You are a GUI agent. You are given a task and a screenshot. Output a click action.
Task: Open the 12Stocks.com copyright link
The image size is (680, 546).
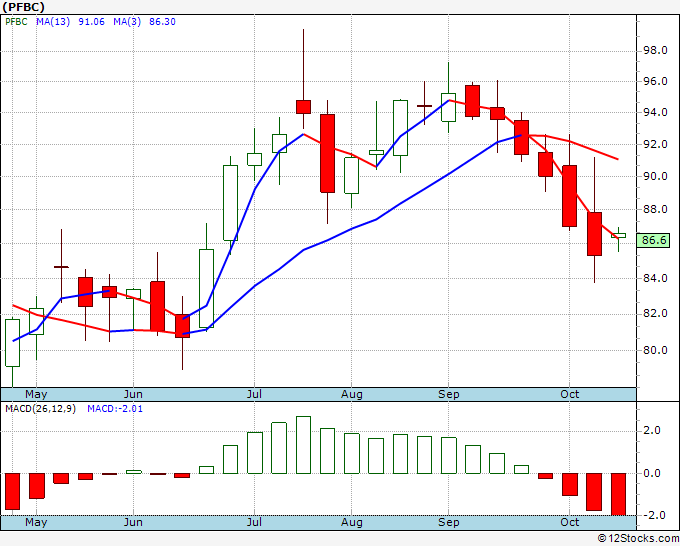pyautogui.click(x=638, y=539)
